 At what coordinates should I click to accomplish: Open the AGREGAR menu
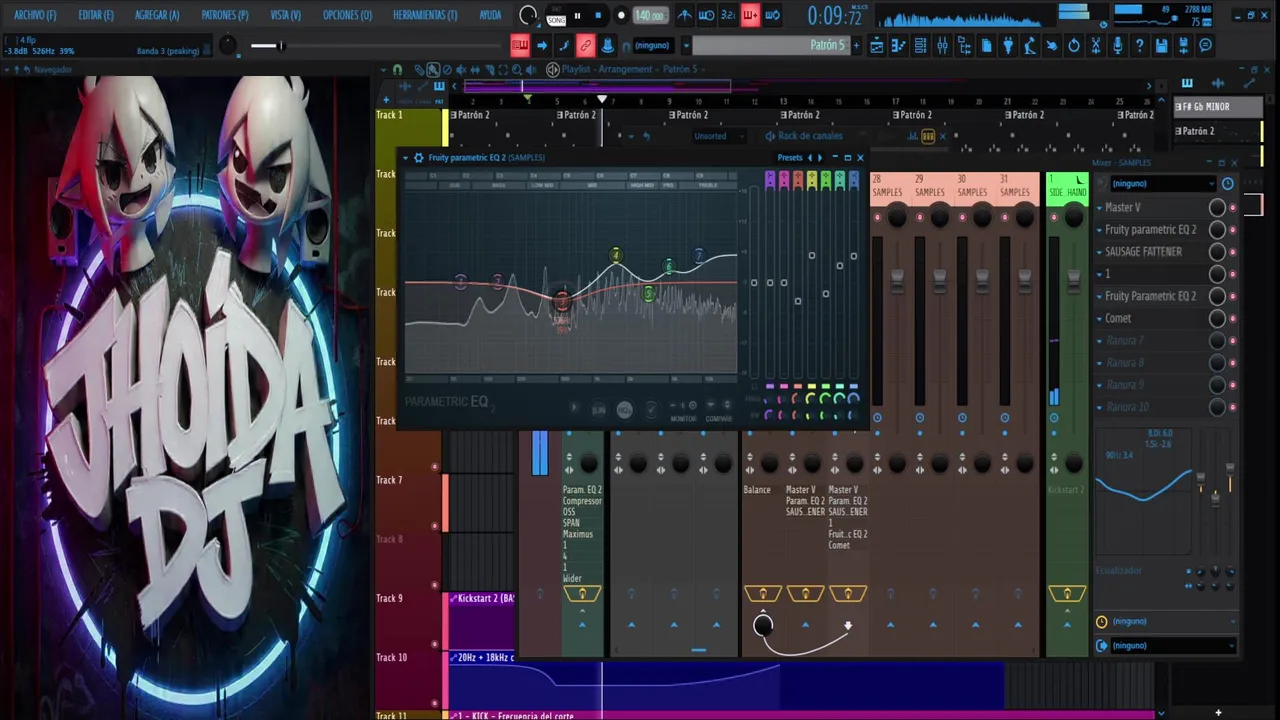pos(157,15)
